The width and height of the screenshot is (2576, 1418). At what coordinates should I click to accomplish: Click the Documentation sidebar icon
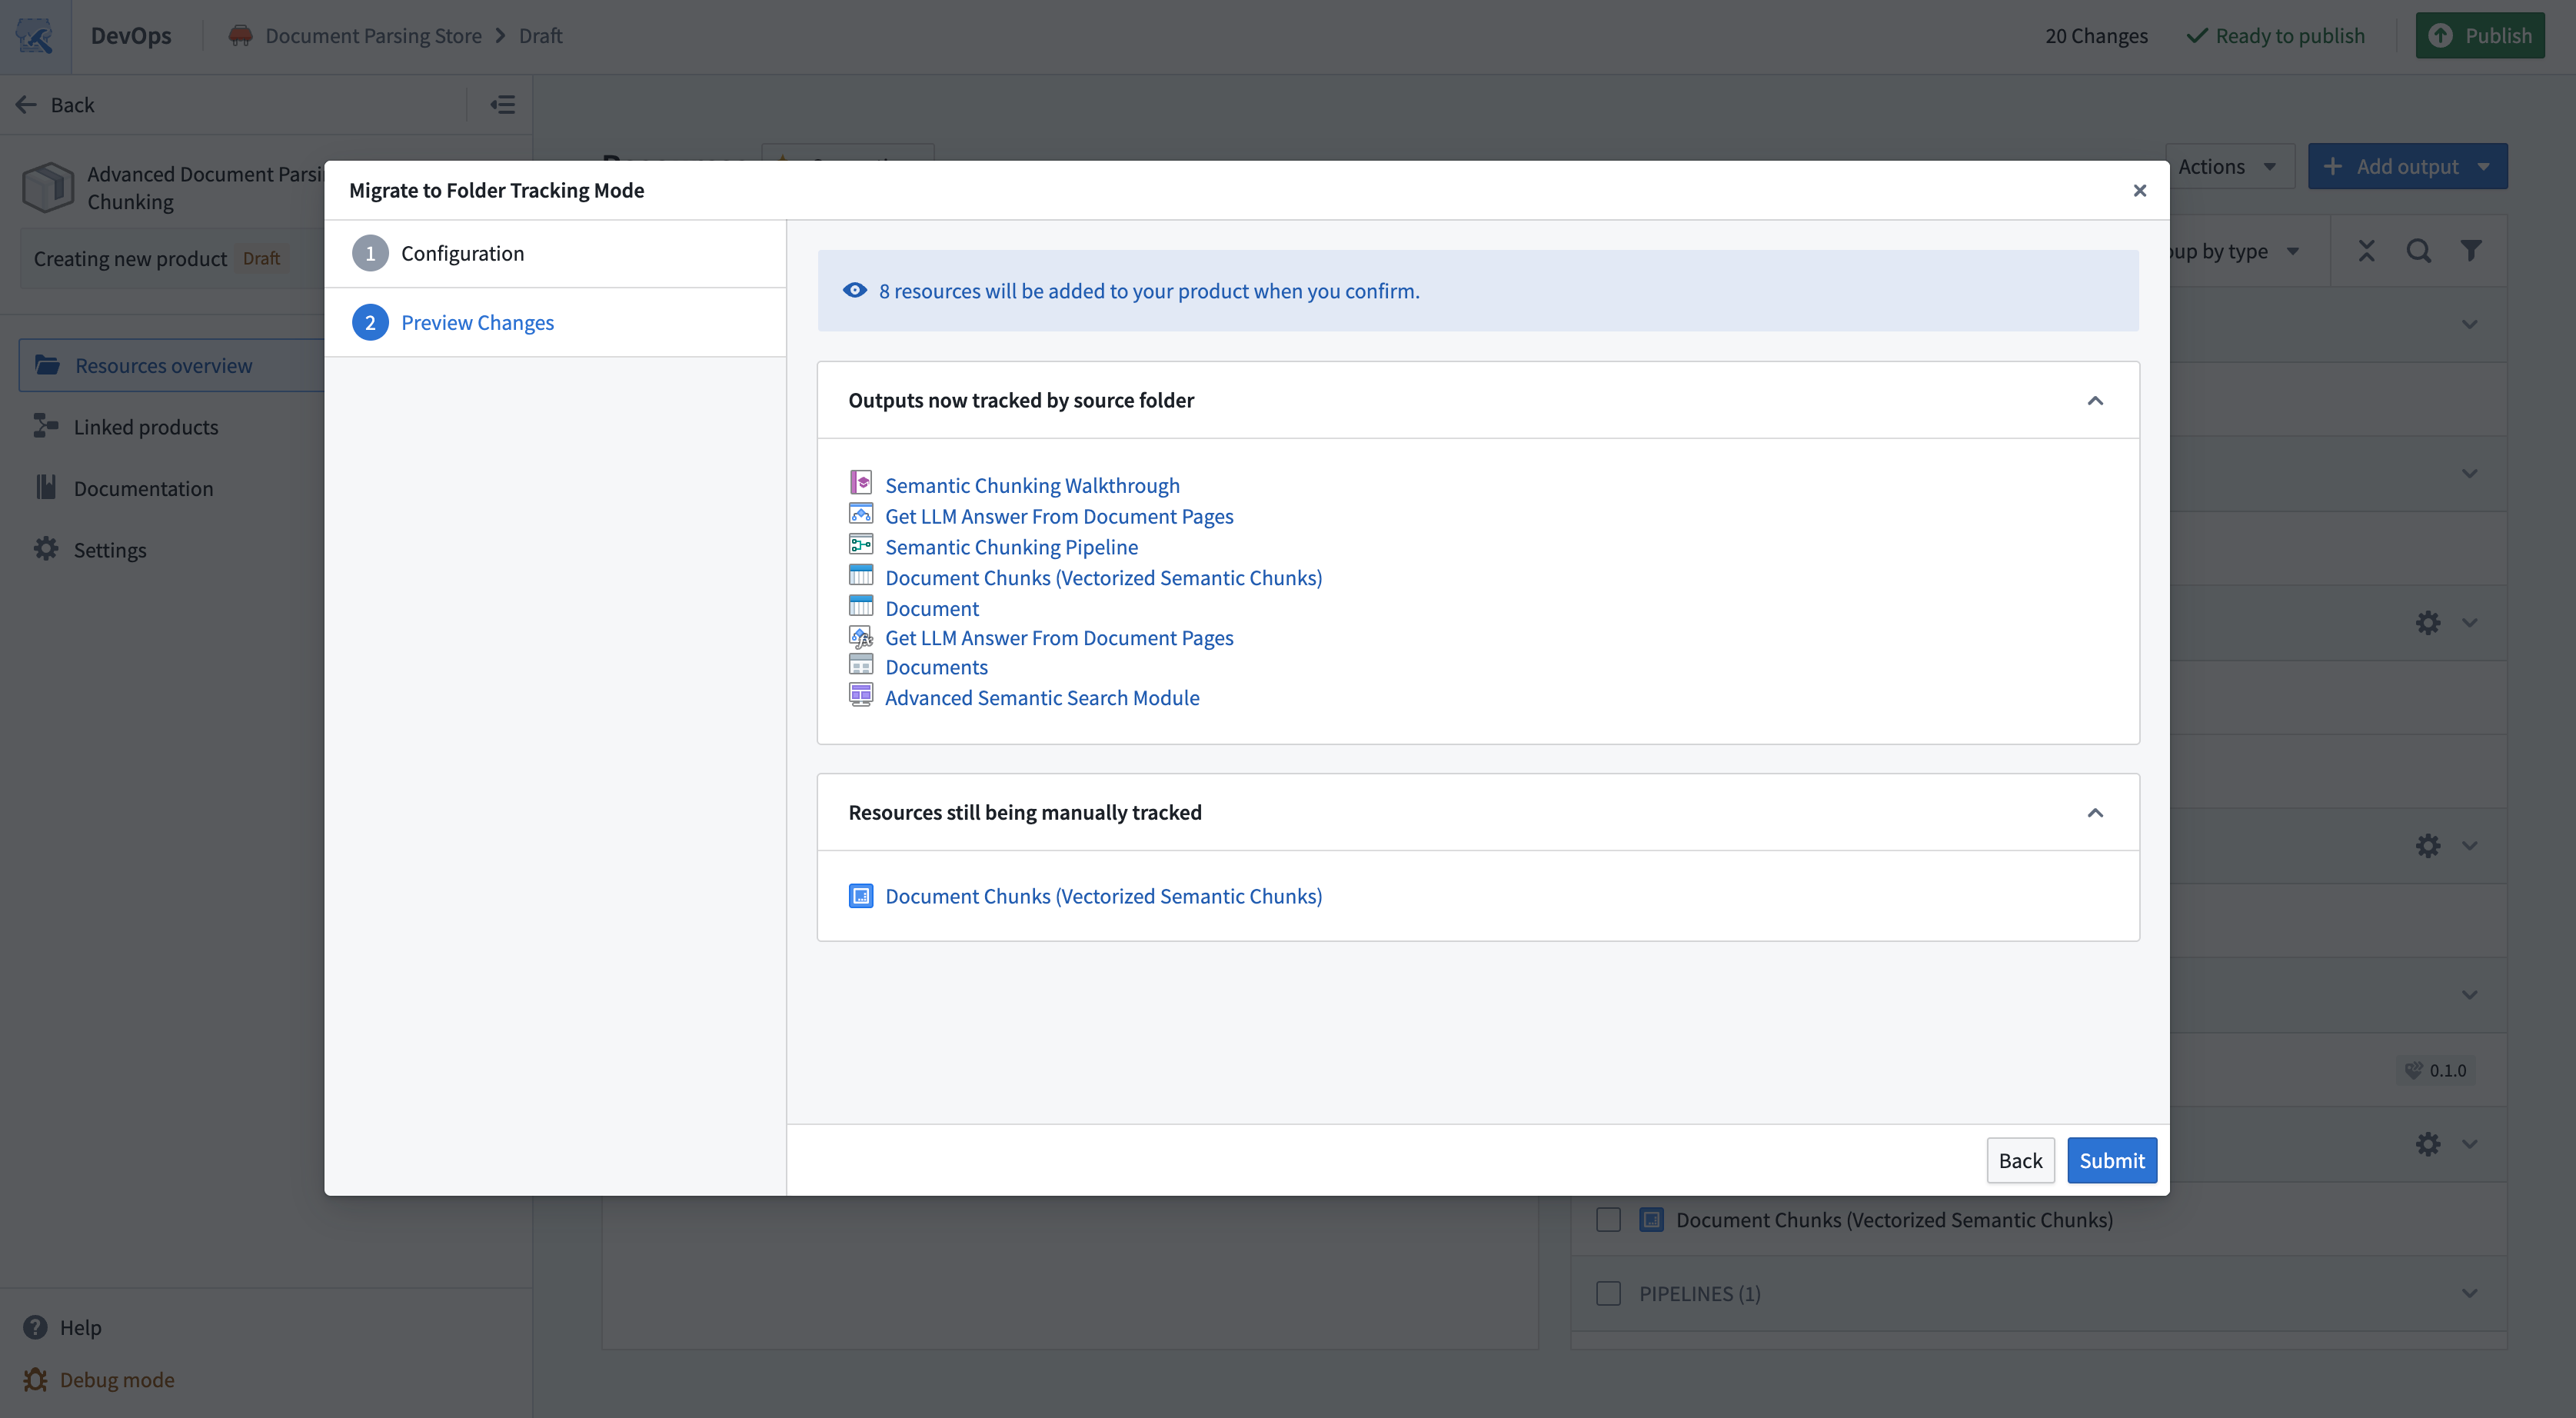click(45, 487)
